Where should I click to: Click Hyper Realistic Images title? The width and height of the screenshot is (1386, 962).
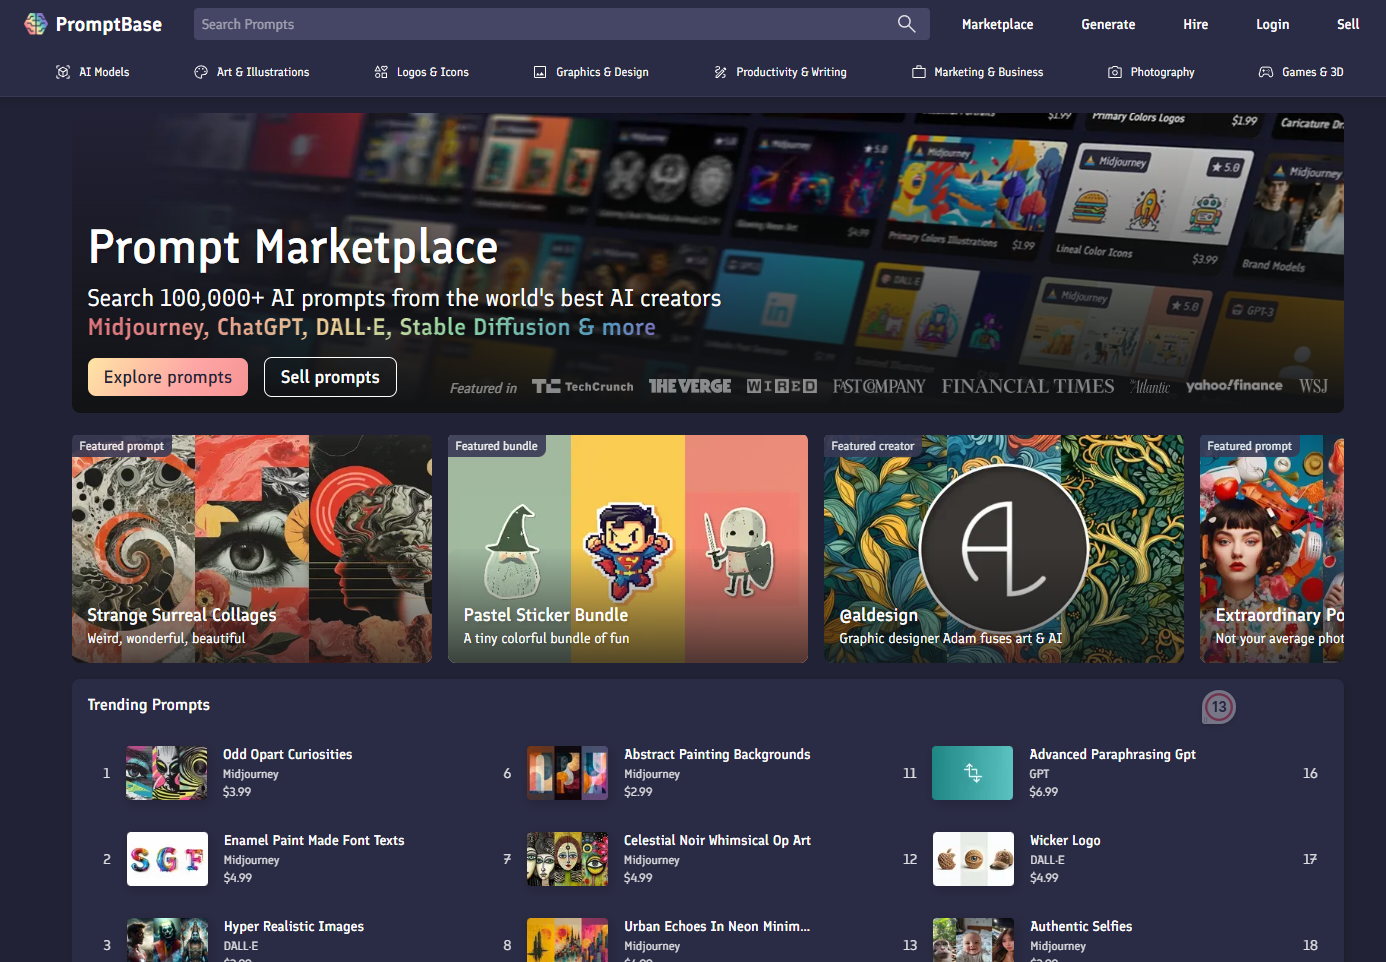tap(294, 926)
